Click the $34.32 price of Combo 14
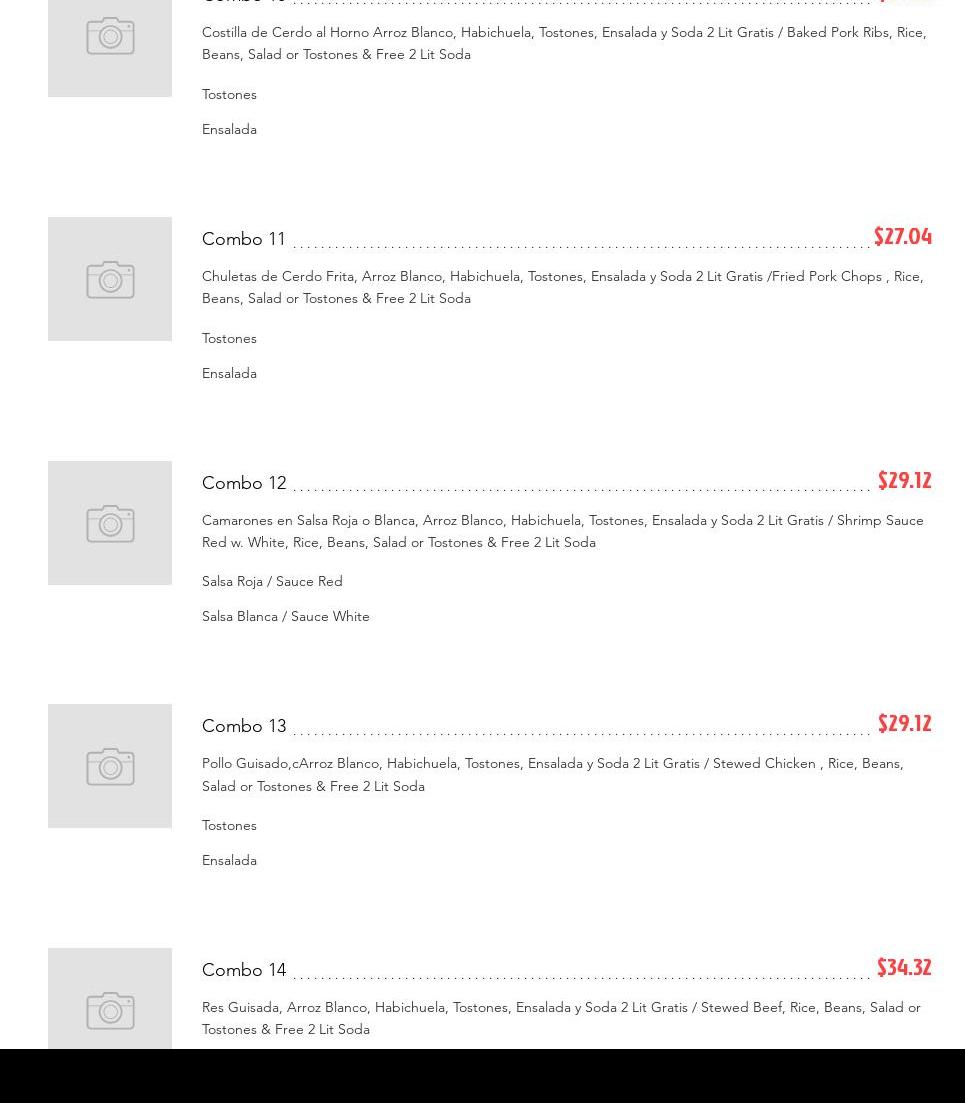Viewport: 965px width, 1103px height. pyautogui.click(x=903, y=968)
